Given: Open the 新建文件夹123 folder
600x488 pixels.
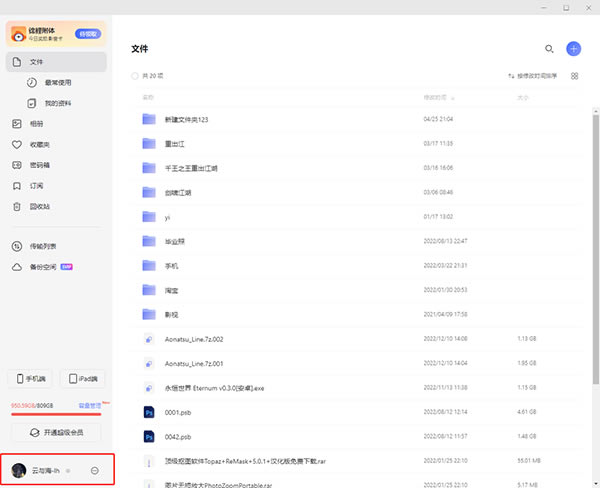Looking at the screenshot, I should (187, 119).
